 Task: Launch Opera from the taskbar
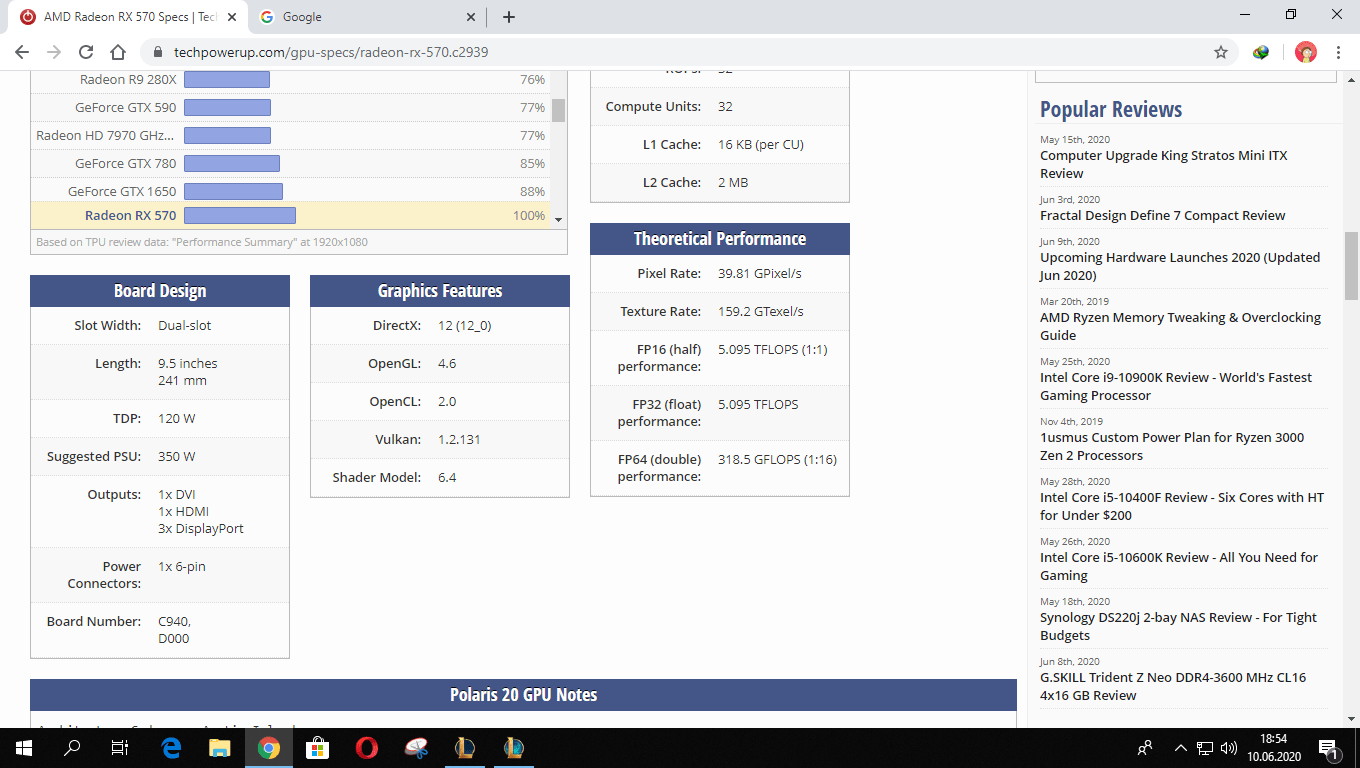pos(366,748)
